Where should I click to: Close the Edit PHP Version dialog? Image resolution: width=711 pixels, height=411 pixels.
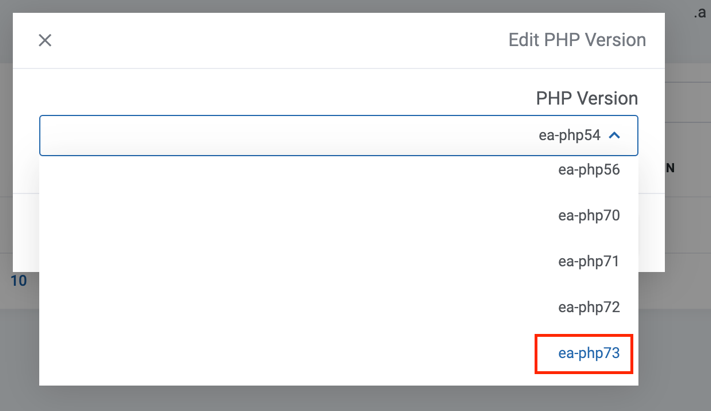pos(45,40)
